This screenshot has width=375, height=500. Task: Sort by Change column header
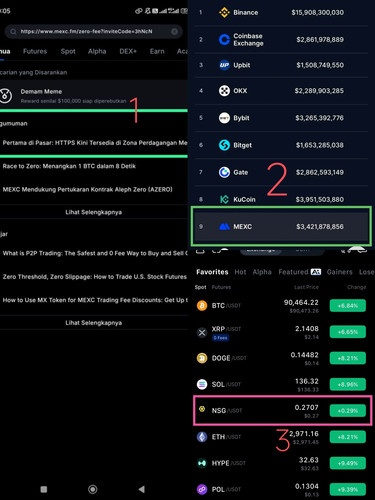click(356, 287)
